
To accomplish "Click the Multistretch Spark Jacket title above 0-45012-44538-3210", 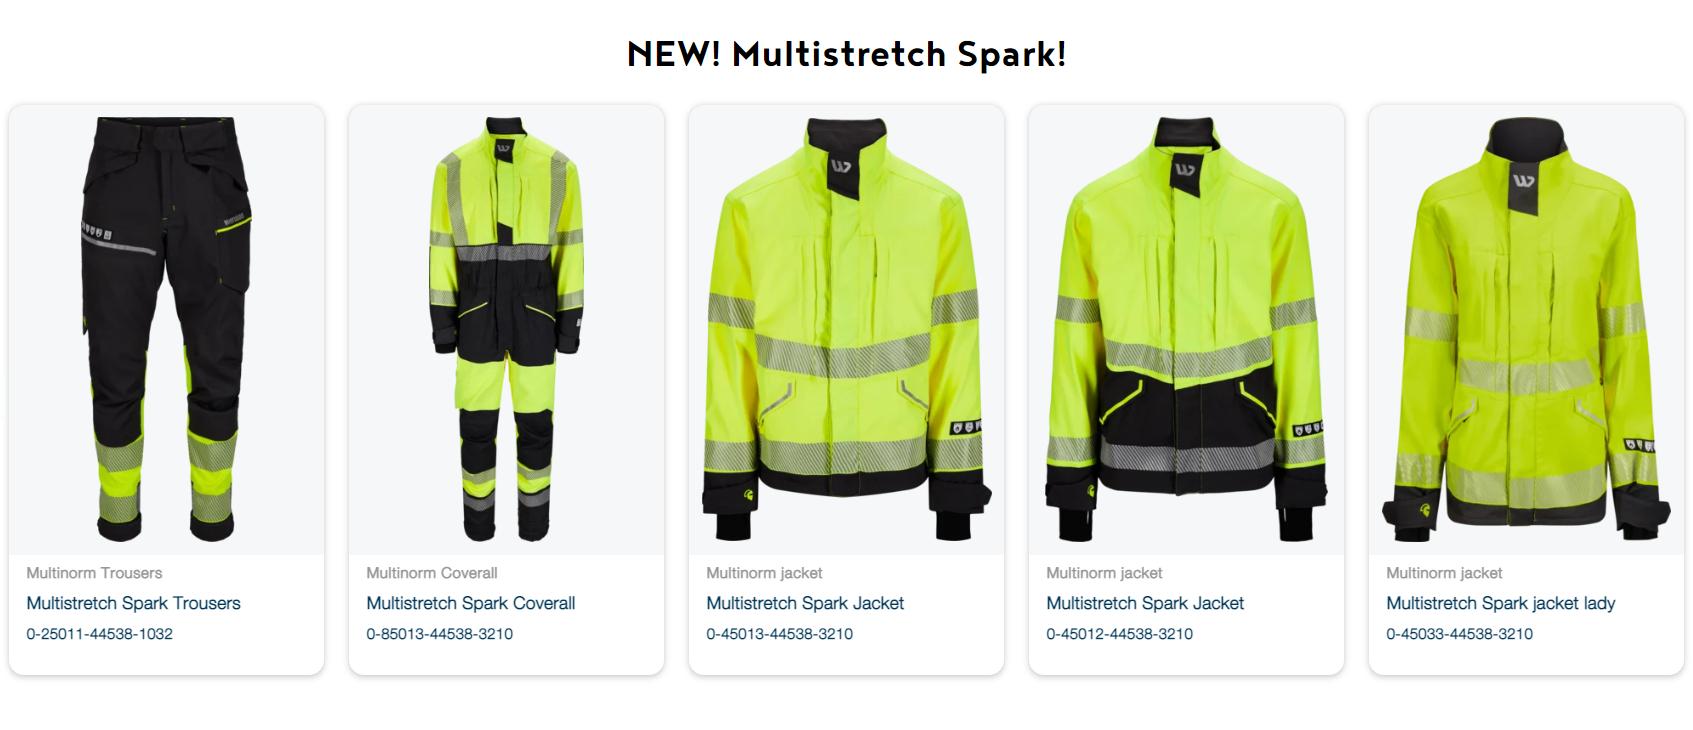I will [1145, 603].
